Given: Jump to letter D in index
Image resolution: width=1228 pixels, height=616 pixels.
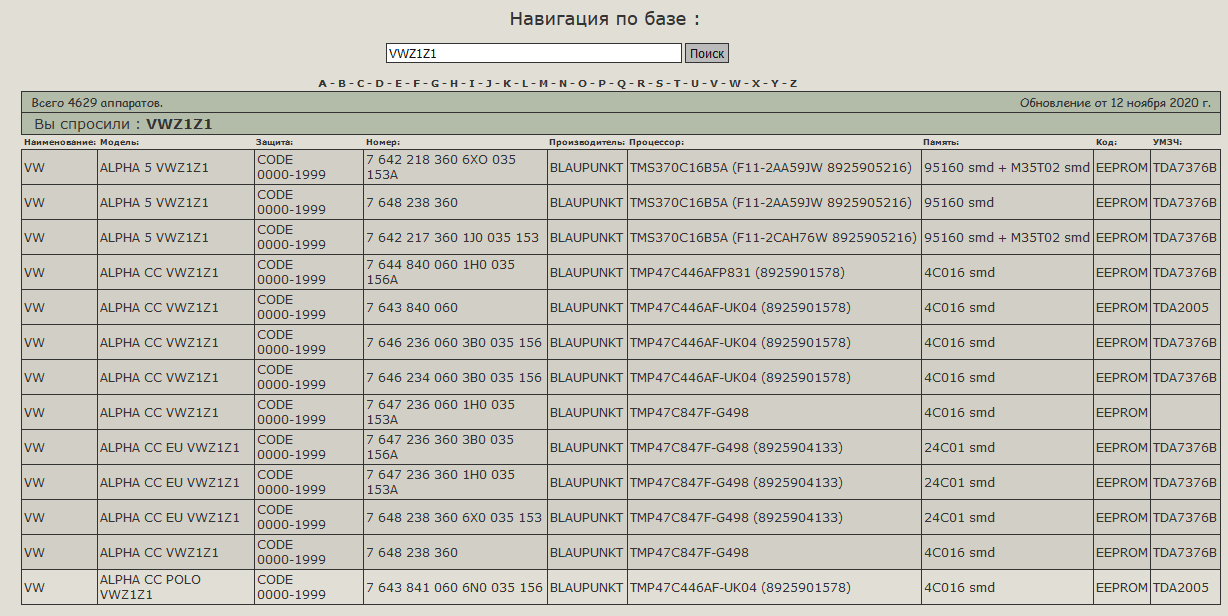Looking at the screenshot, I should click(x=380, y=83).
